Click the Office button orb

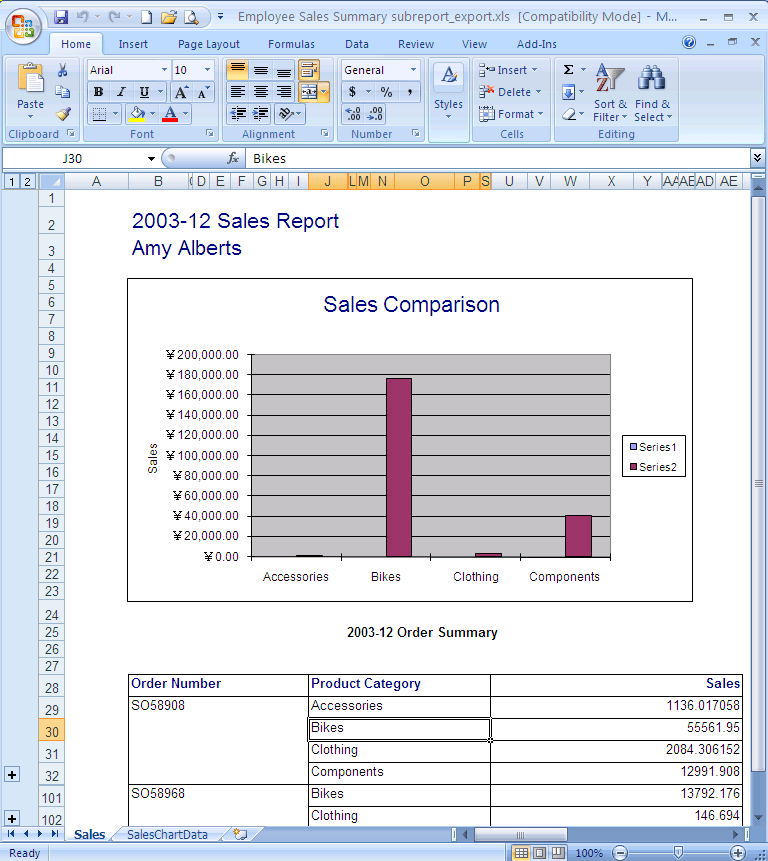[23, 25]
